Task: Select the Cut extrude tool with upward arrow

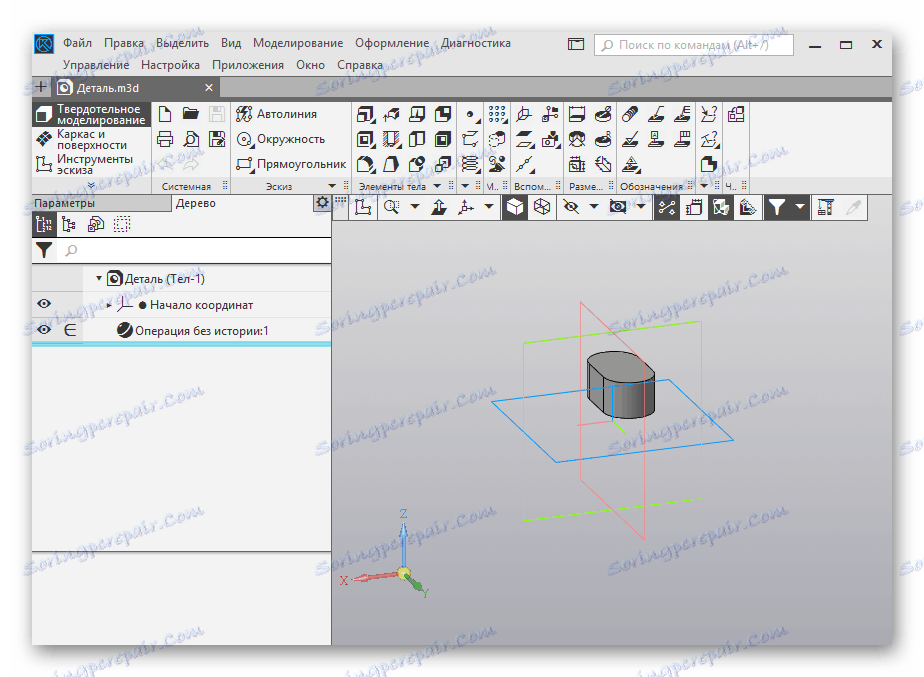Action: (391, 114)
